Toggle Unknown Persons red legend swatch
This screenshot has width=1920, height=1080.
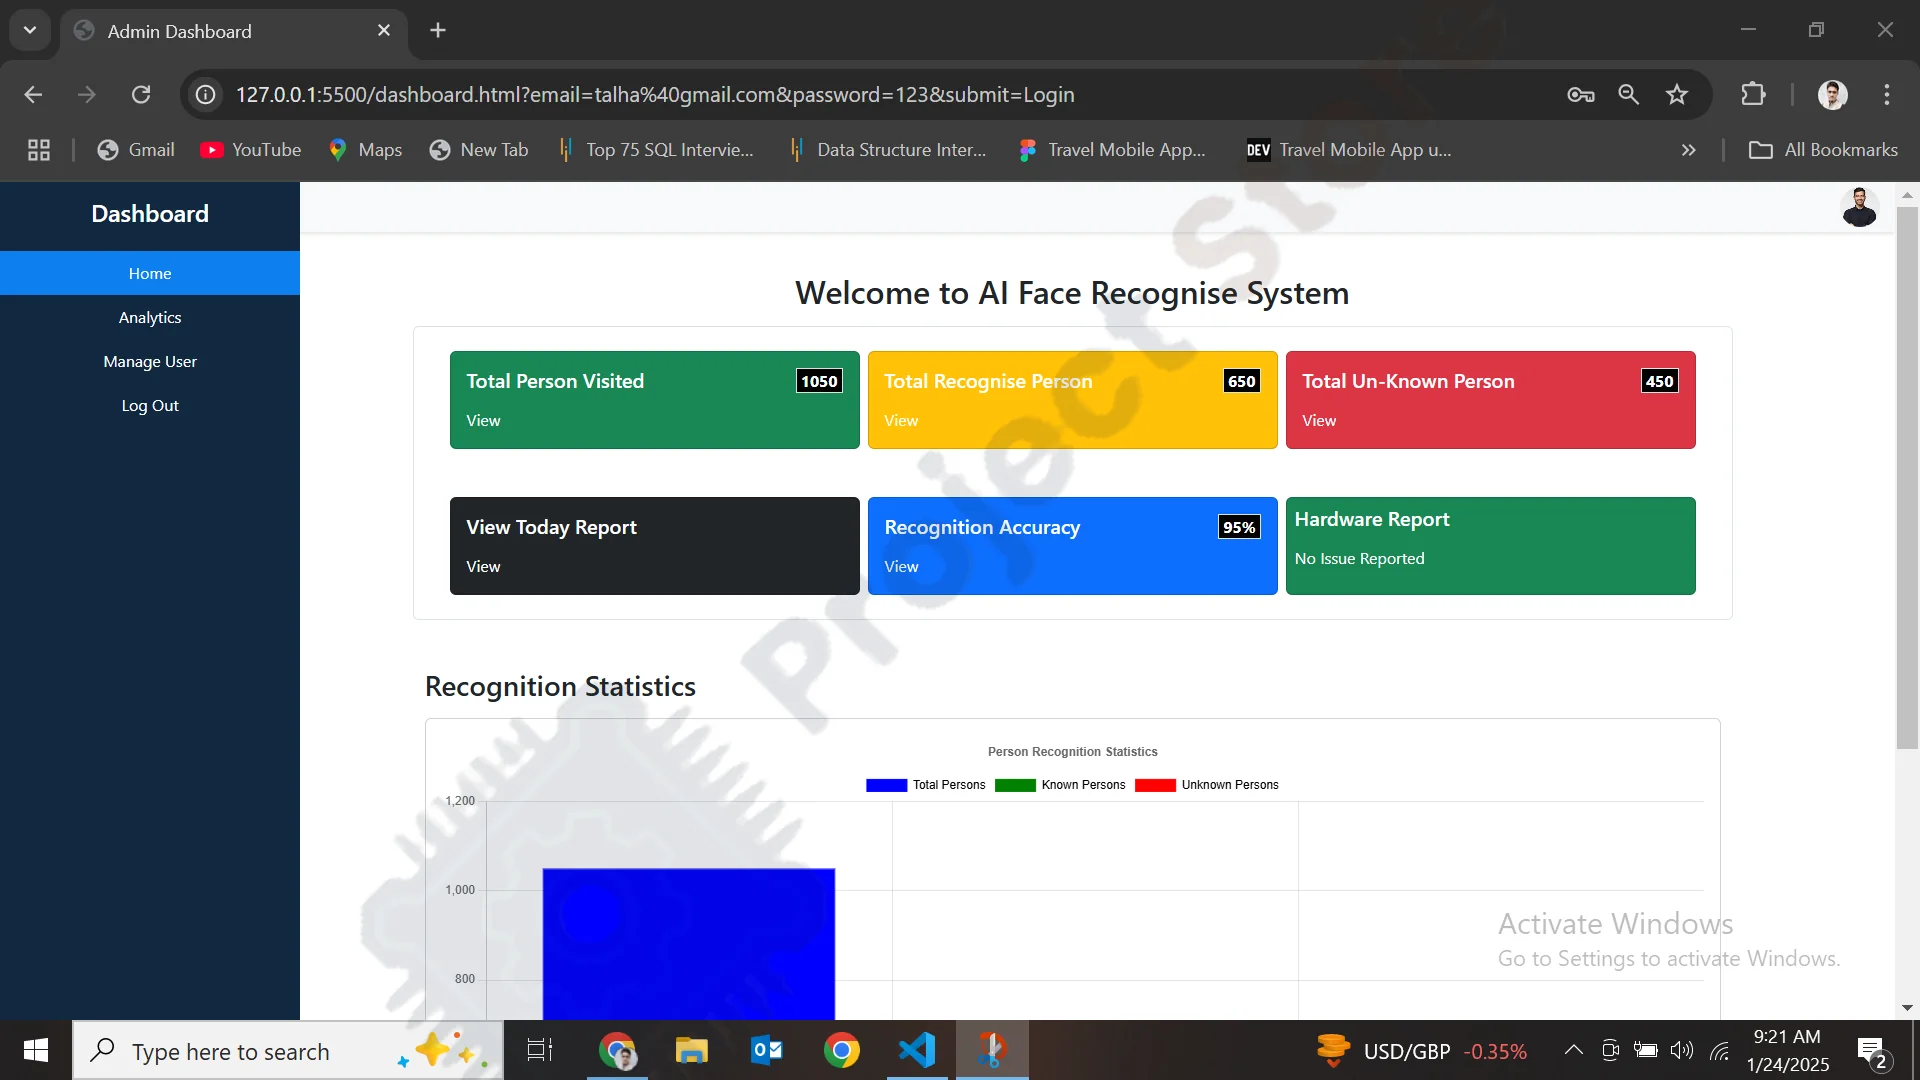tap(1155, 785)
